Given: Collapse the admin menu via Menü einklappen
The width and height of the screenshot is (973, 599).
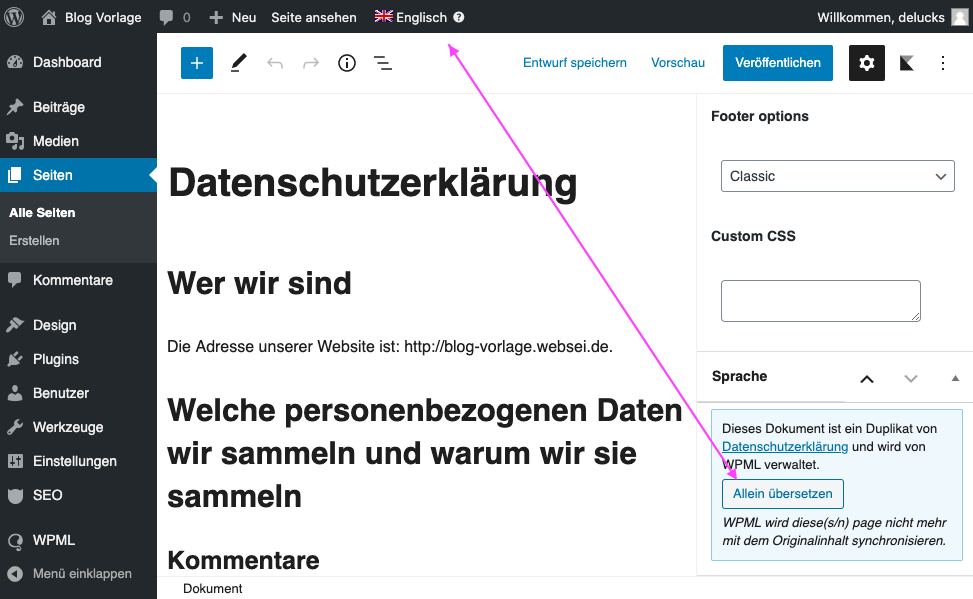Looking at the screenshot, I should coord(81,574).
